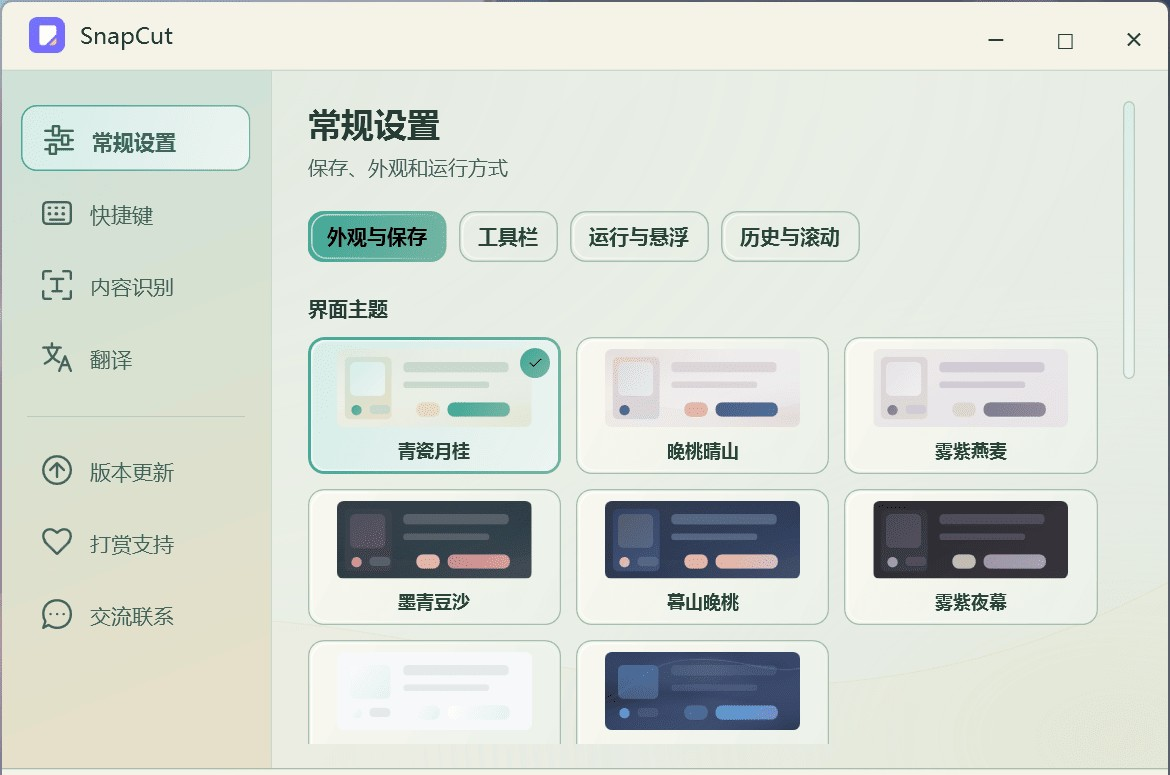The image size is (1170, 775).
Task: Select the dark blue theme thumbnail at bottom
Action: point(702,691)
